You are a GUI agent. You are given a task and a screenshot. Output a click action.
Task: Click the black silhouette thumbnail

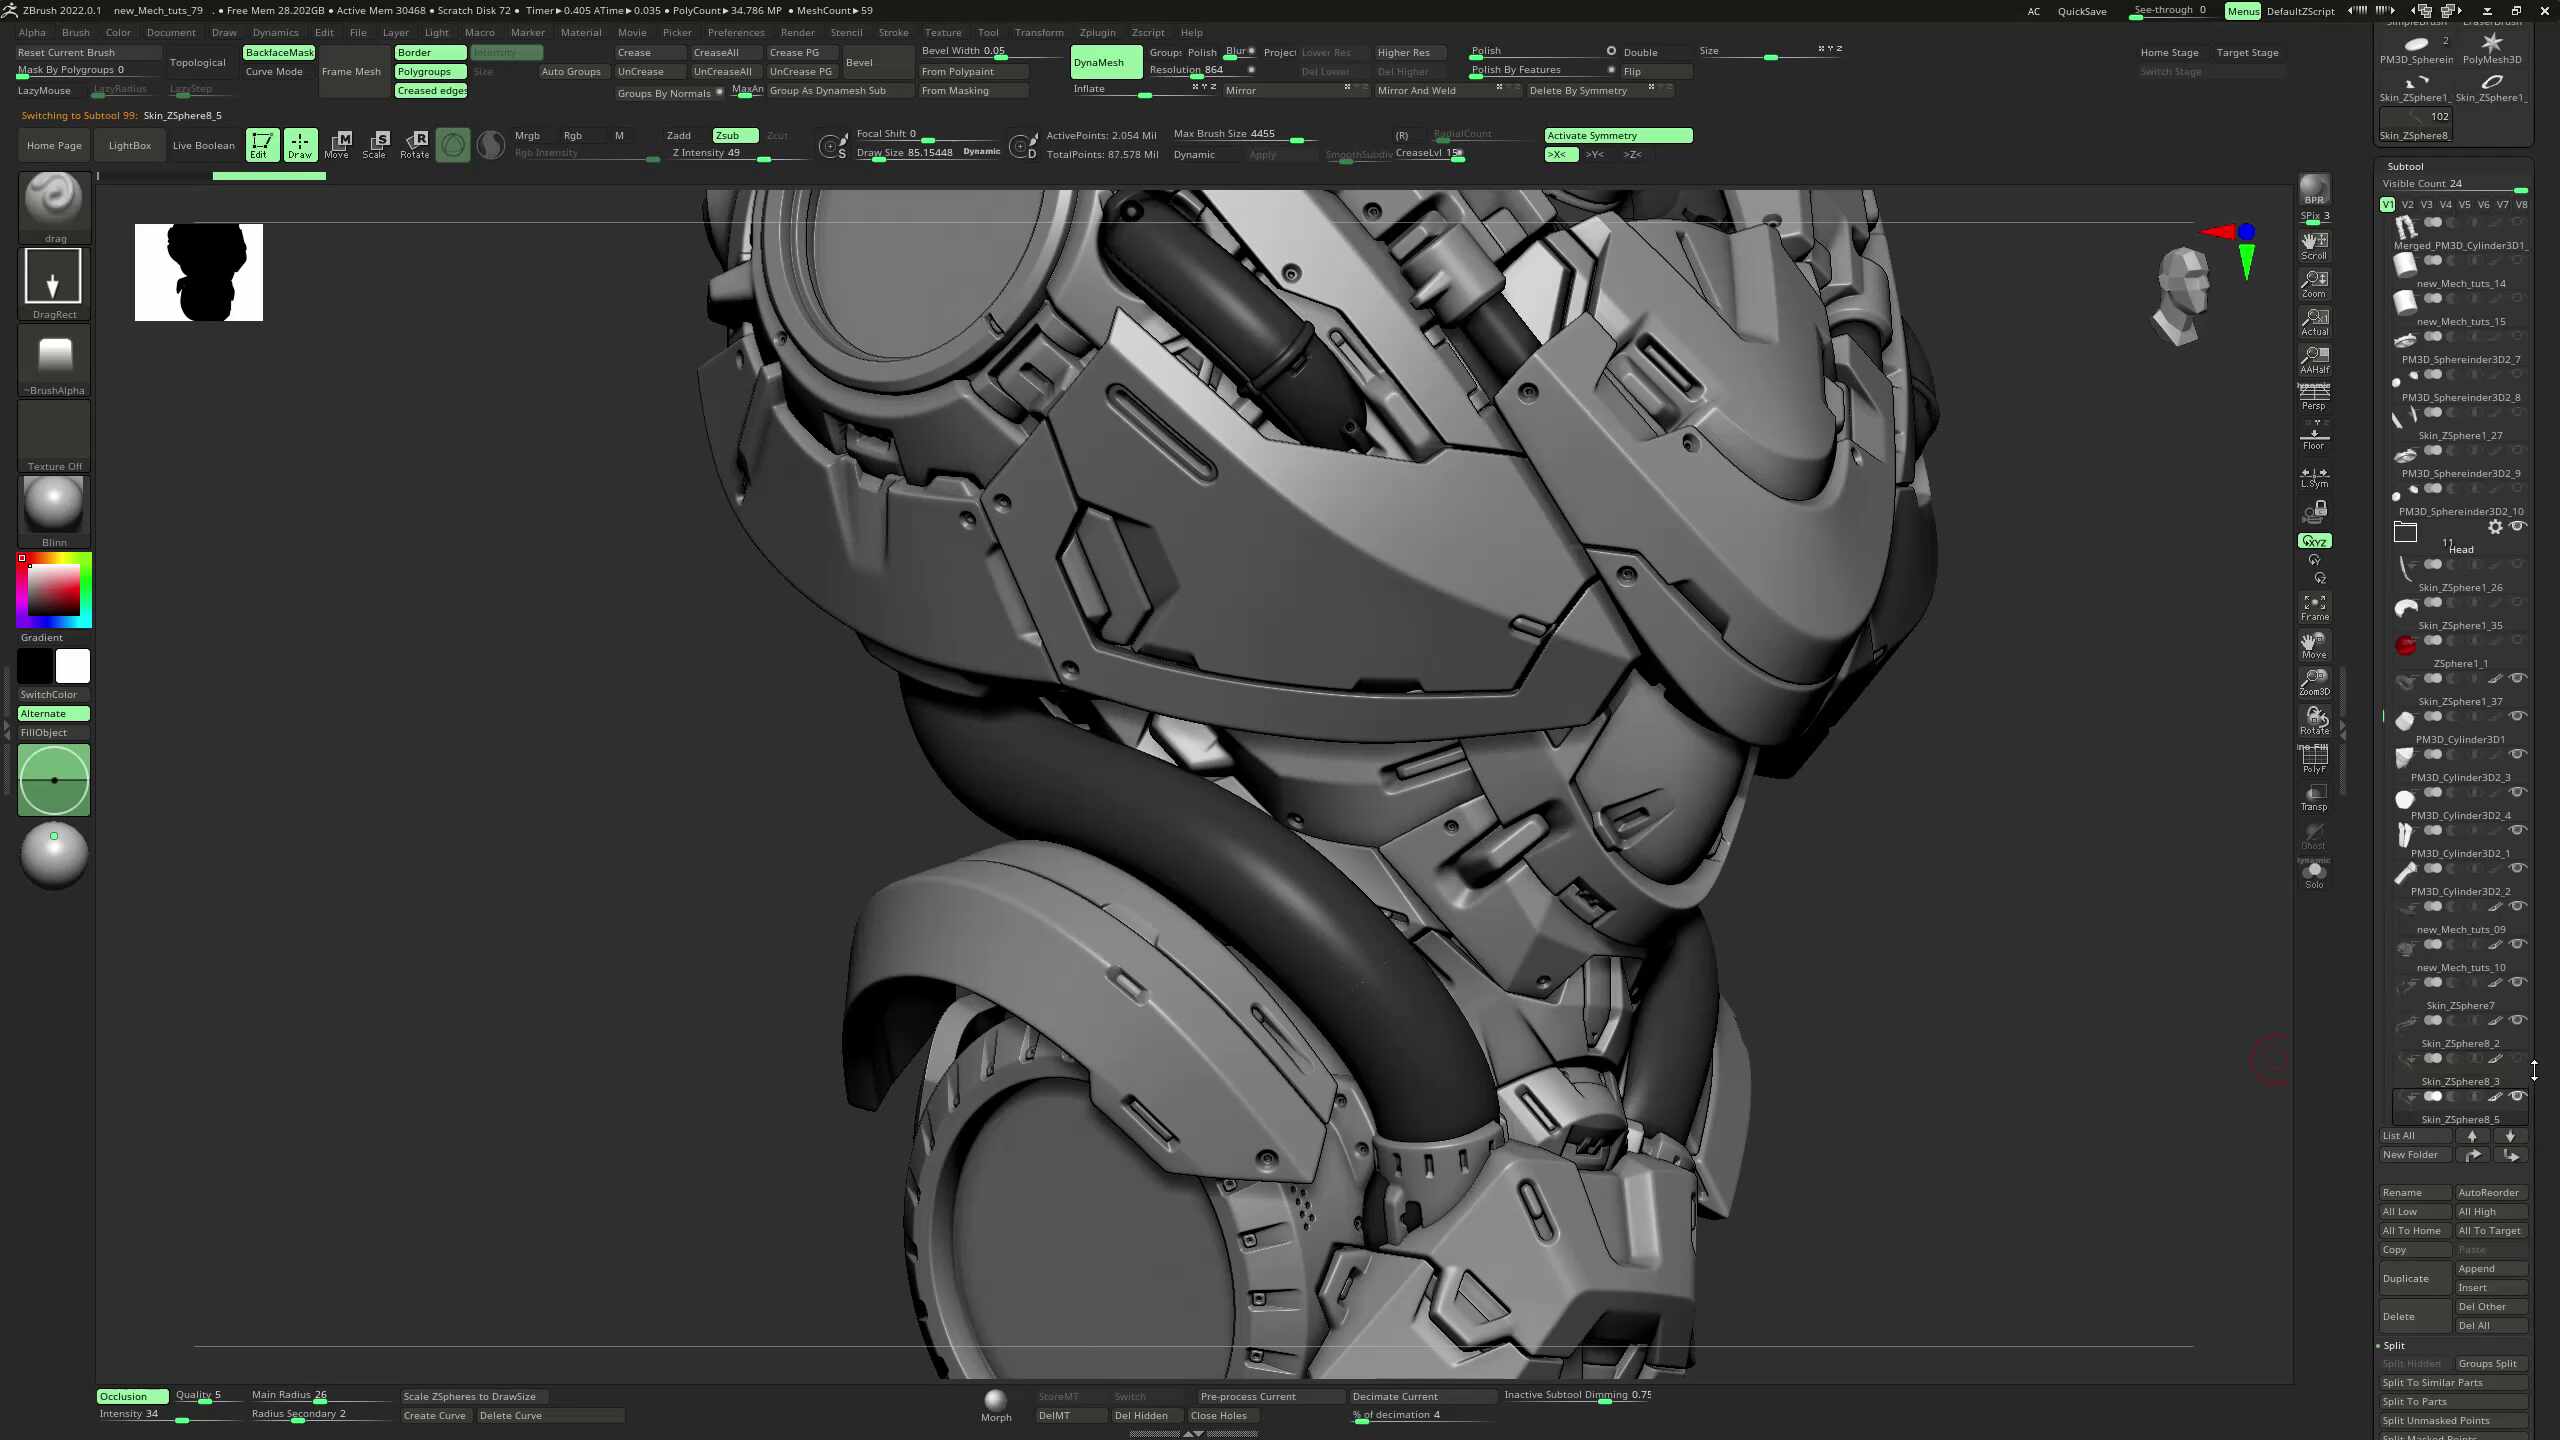(199, 272)
